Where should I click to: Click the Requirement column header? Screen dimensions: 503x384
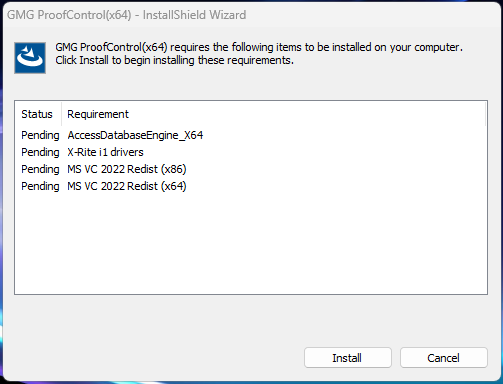(x=98, y=114)
